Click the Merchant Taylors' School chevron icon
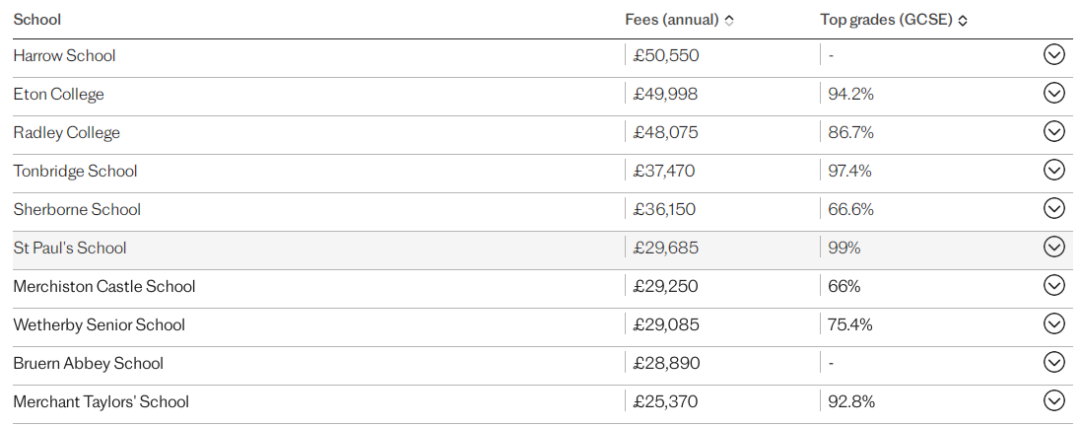1080x427 pixels. tap(1054, 400)
